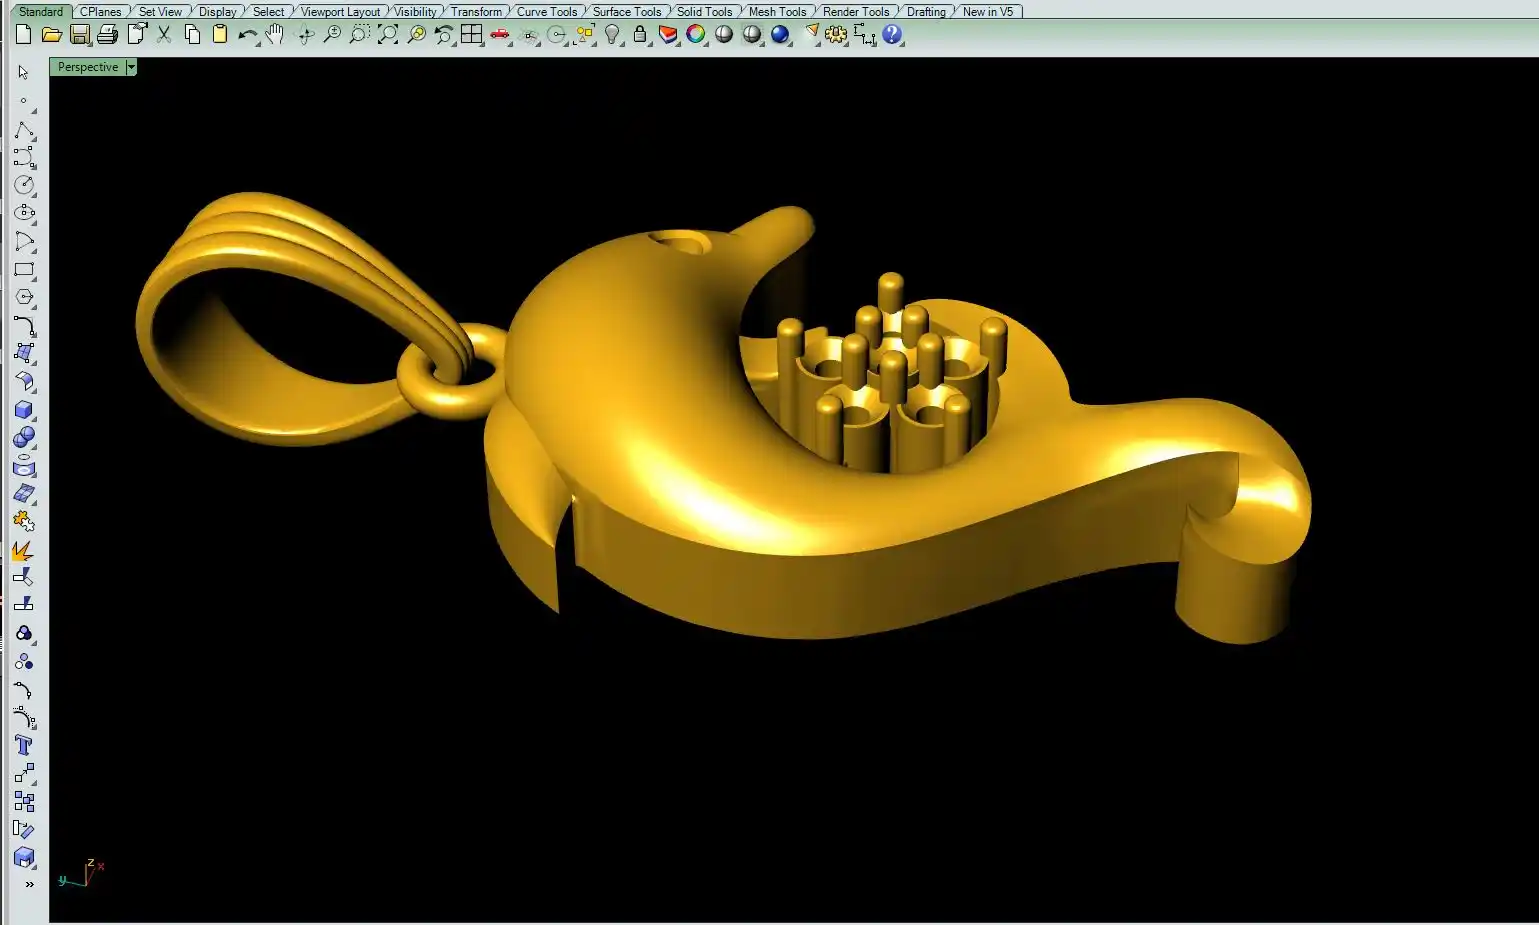Viewport: 1539px width, 925px height.
Task: Toggle Shaded viewport display mode
Action: pyautogui.click(x=724, y=35)
